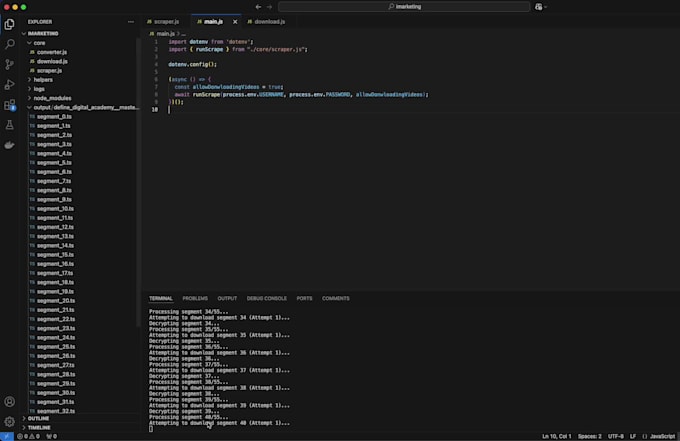Open the PROBLEMS panel tab
680x441 pixels.
[x=195, y=298]
